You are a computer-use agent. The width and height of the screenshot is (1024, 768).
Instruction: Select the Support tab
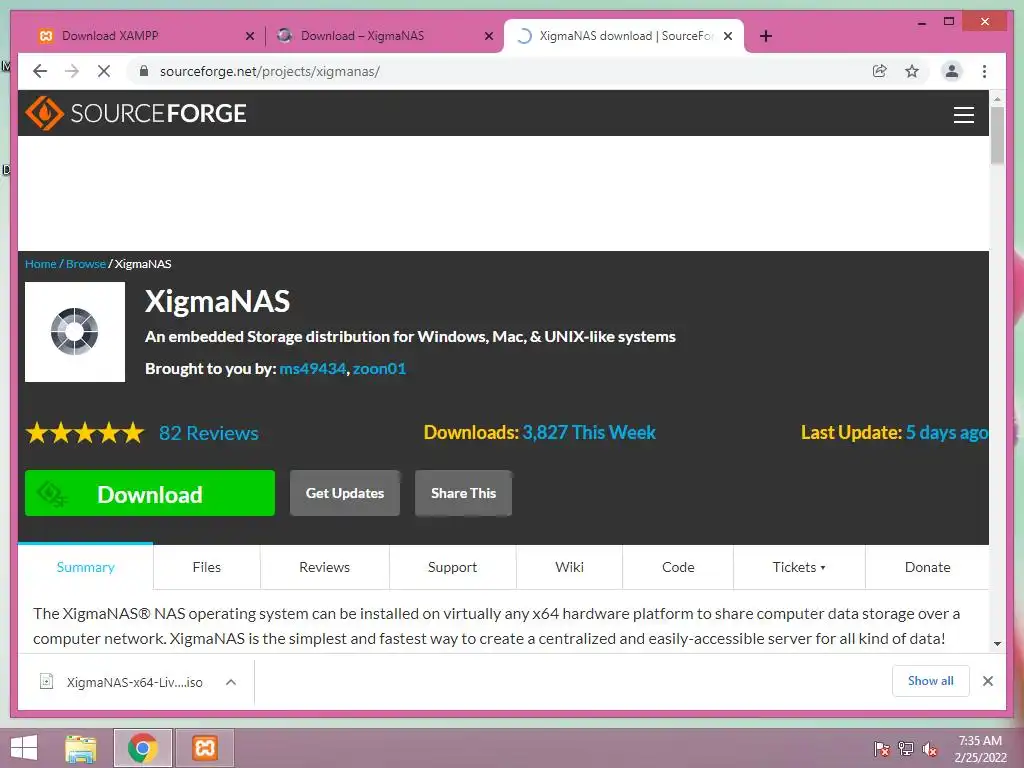pyautogui.click(x=453, y=567)
